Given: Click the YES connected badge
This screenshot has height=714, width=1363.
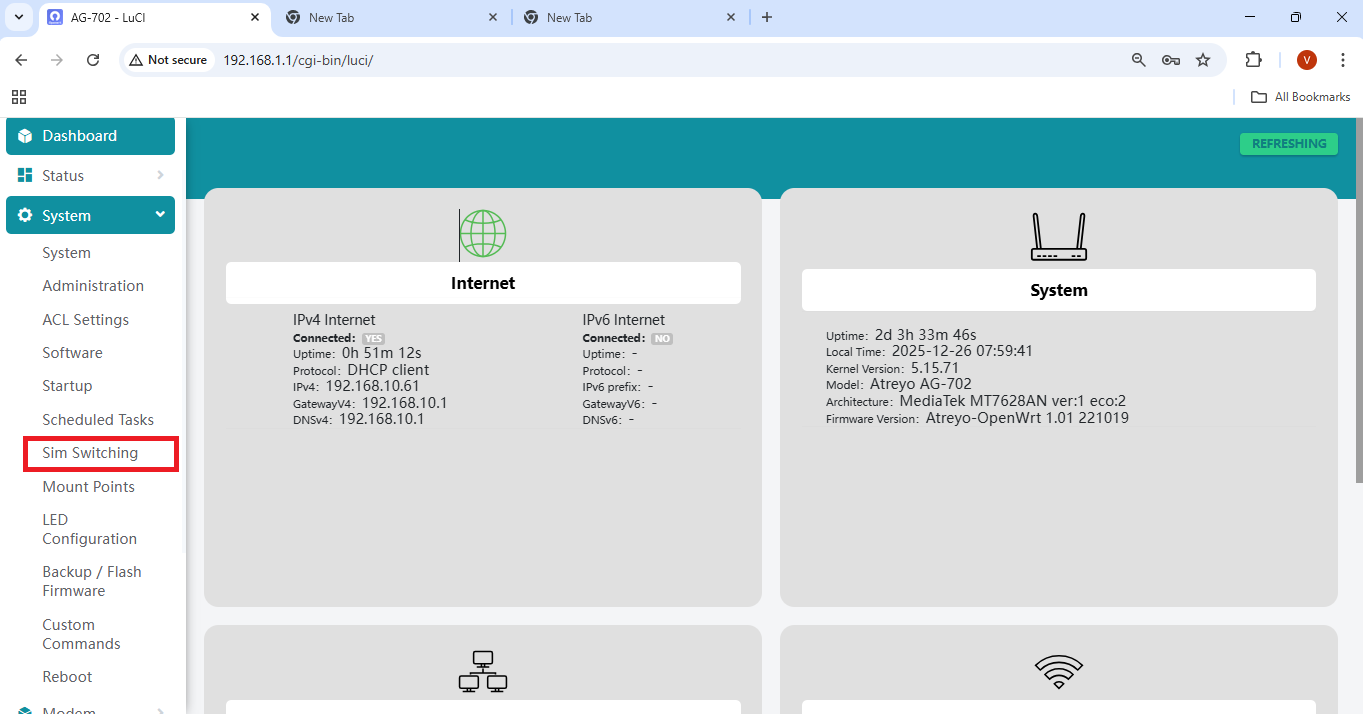Looking at the screenshot, I should coord(373,339).
